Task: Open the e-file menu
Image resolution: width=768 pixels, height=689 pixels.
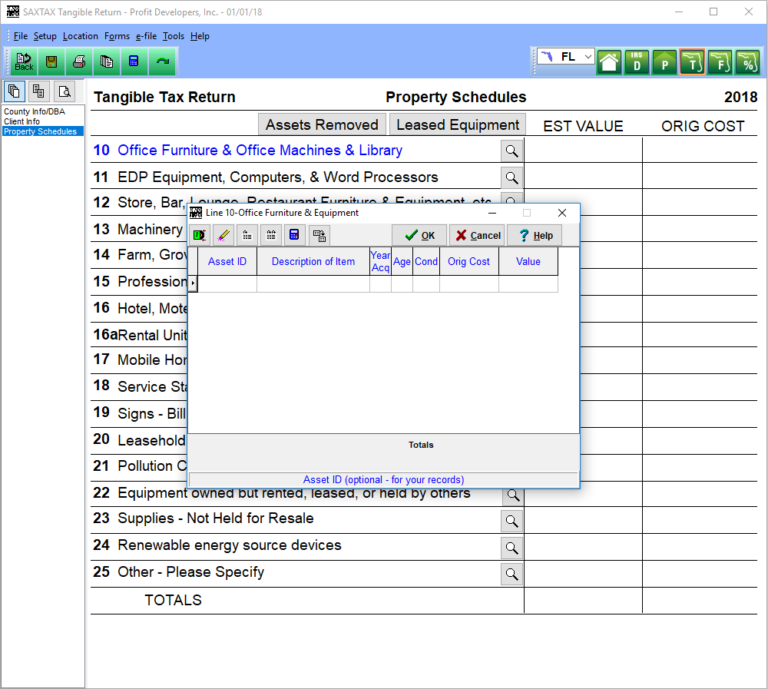Action: point(145,36)
